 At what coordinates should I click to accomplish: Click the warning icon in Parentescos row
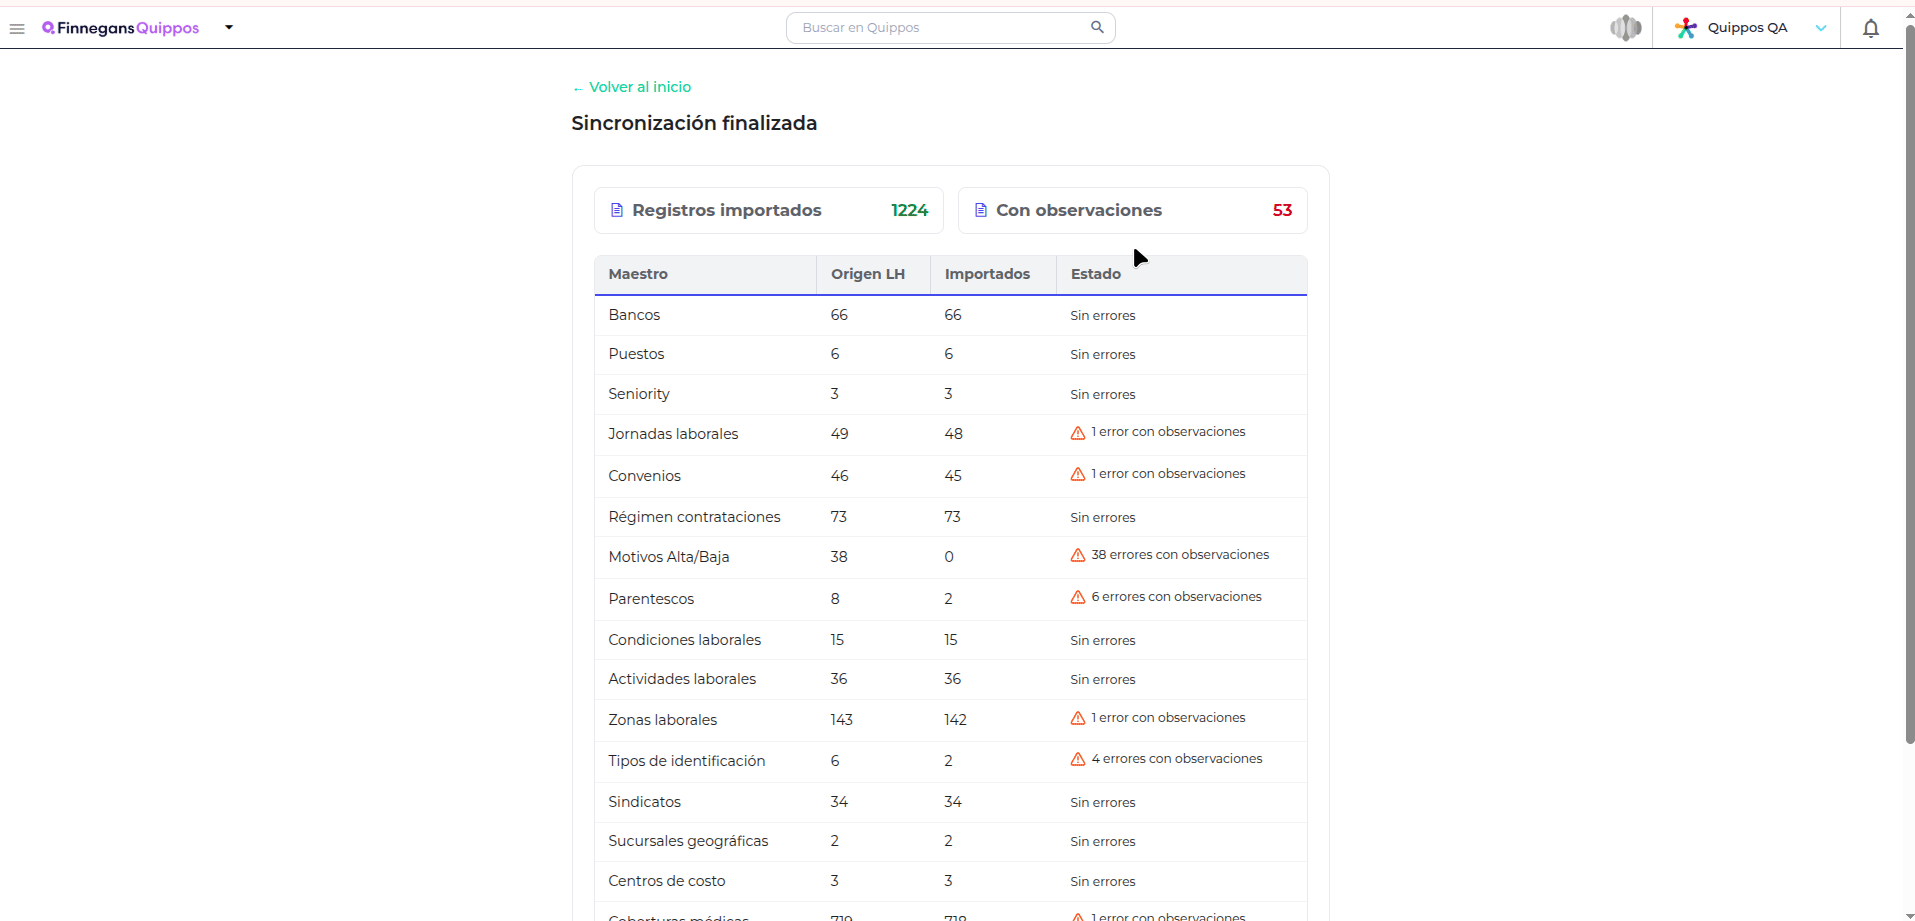click(1078, 597)
